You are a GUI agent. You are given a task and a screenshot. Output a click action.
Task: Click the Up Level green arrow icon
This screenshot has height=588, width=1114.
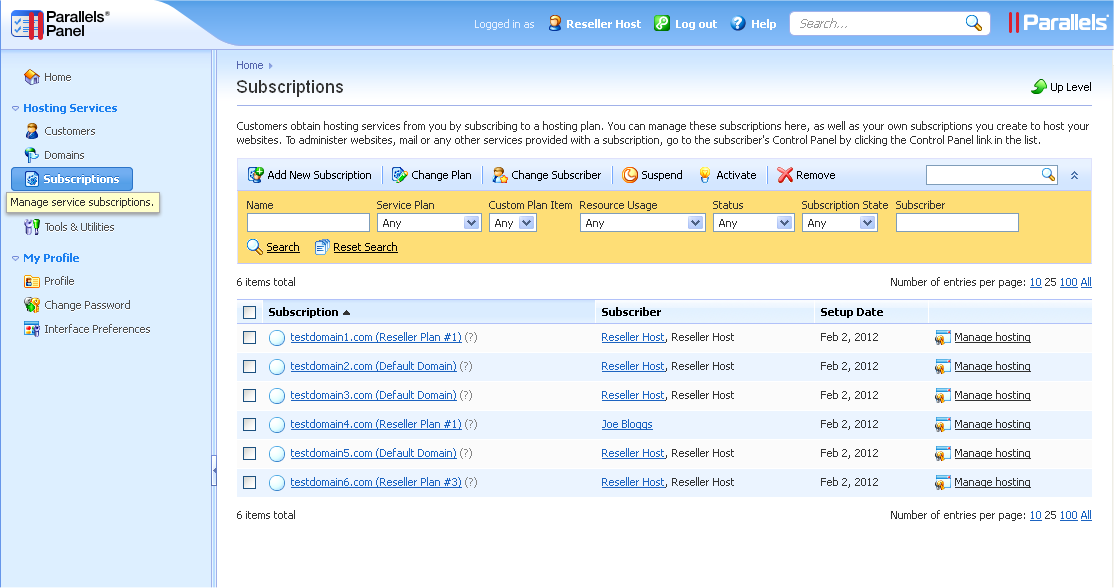[1039, 87]
